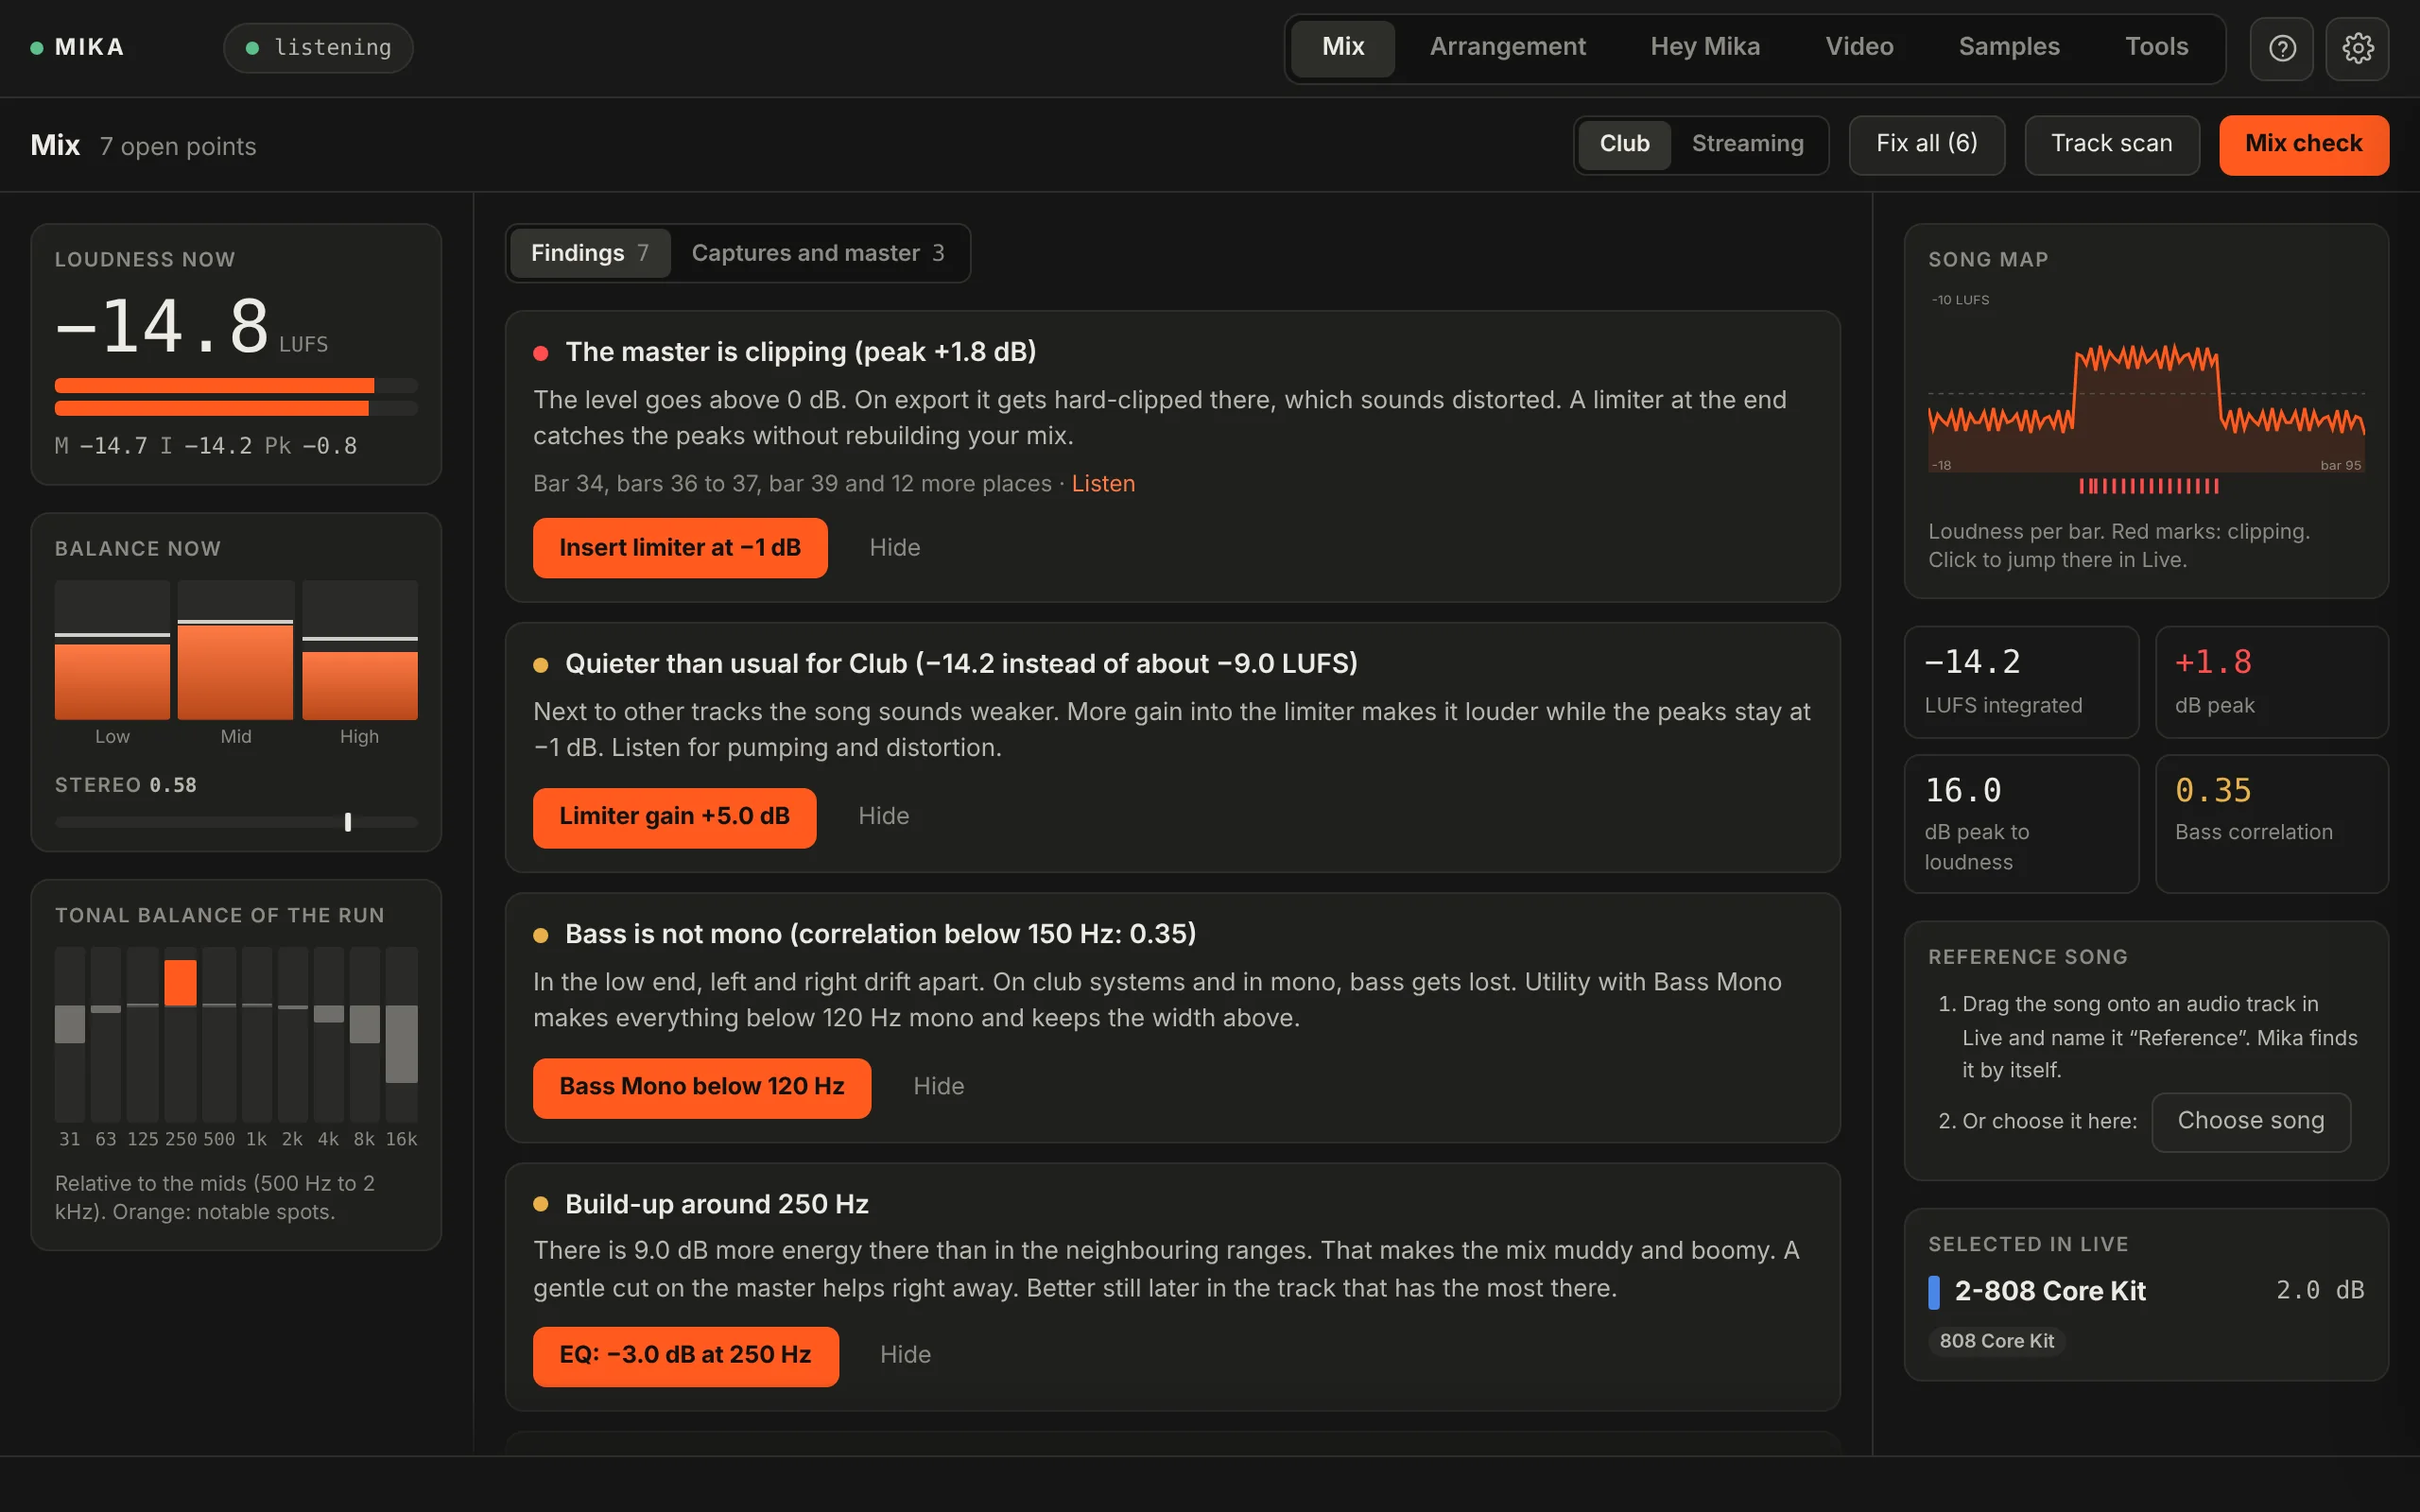Image resolution: width=2420 pixels, height=1512 pixels.
Task: Select the Findings sub-tab
Action: tap(590, 253)
